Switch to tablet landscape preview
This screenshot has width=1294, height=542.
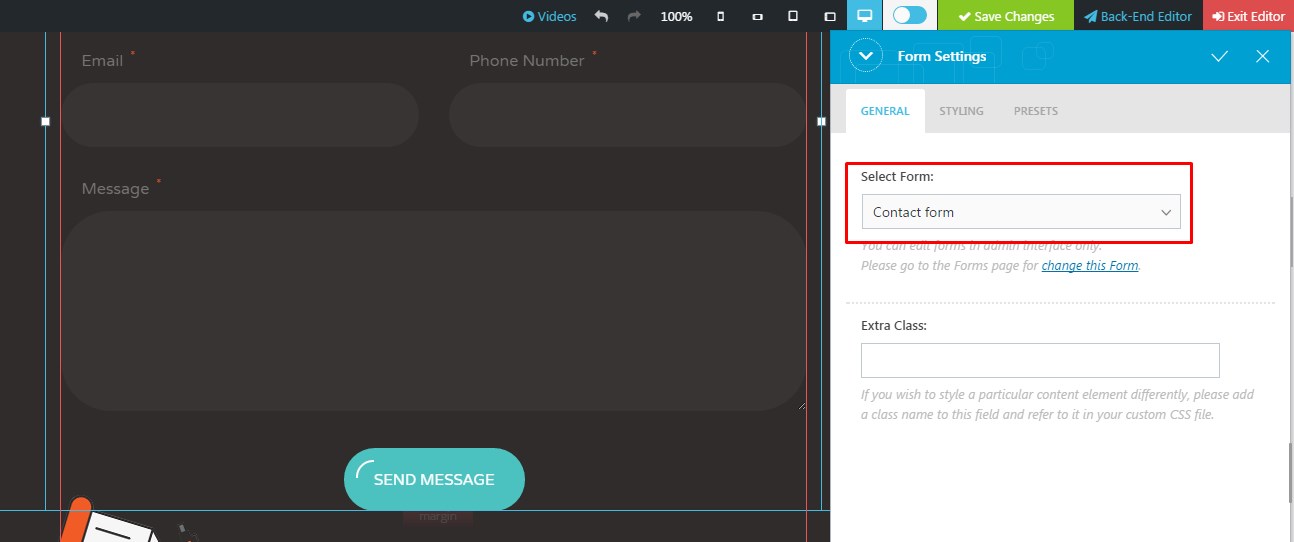(829, 16)
